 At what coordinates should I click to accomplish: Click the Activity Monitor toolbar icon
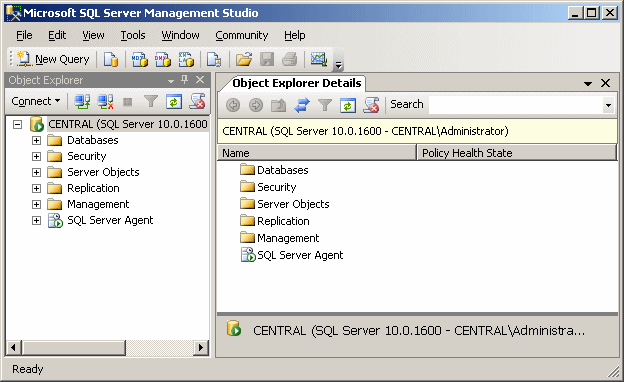pyautogui.click(x=318, y=59)
